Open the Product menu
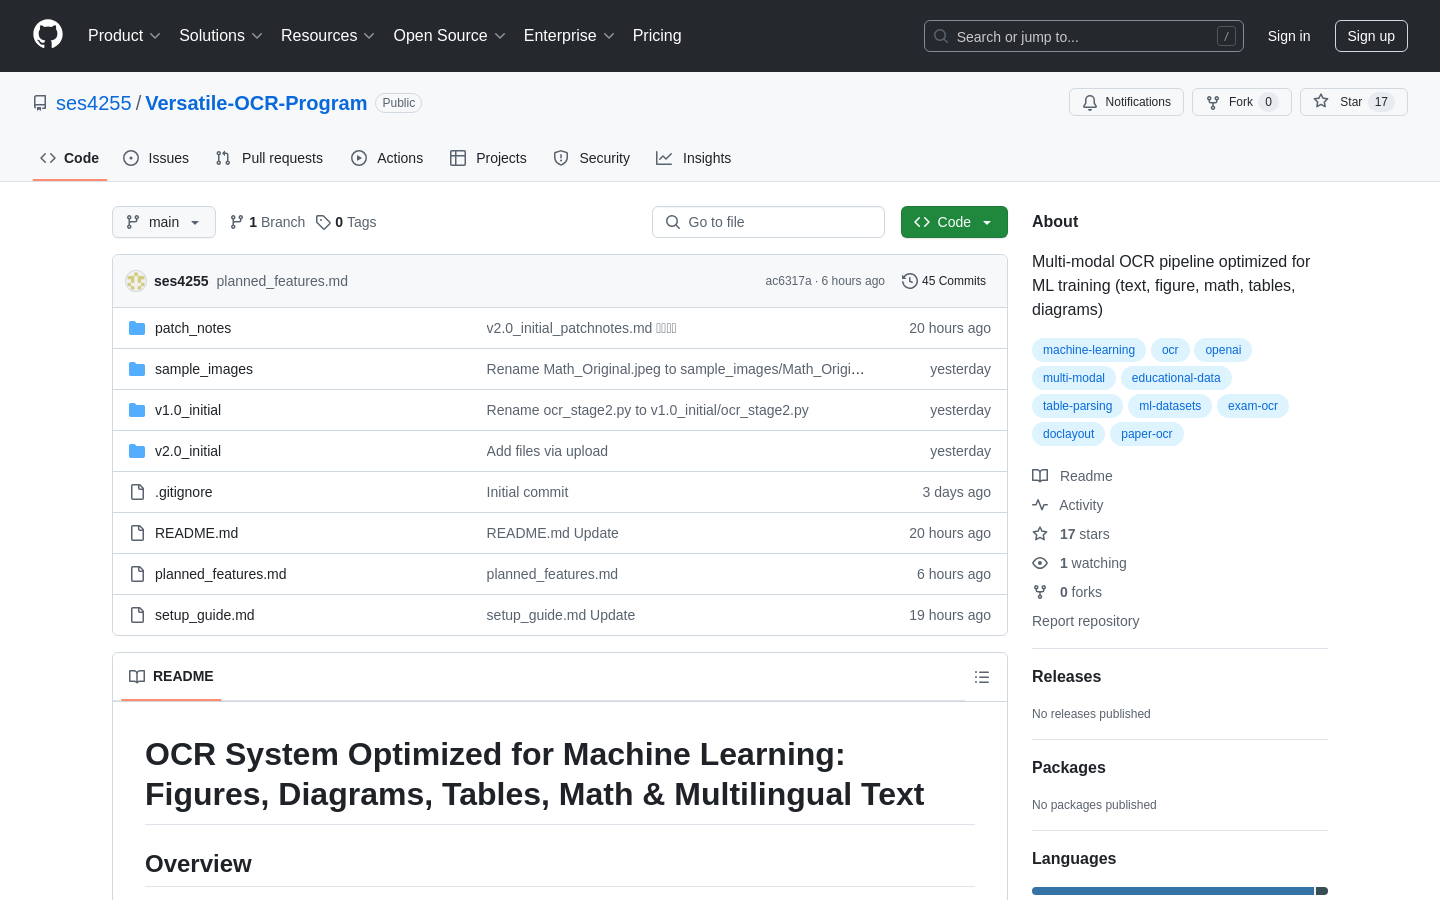The height and width of the screenshot is (900, 1440). click(124, 36)
